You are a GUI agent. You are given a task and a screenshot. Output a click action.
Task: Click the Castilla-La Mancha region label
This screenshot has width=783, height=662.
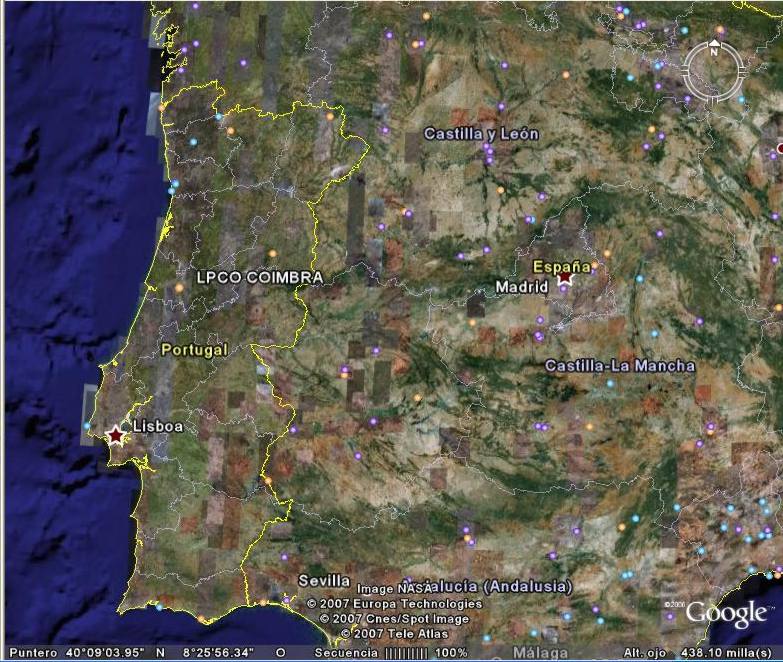pos(619,366)
